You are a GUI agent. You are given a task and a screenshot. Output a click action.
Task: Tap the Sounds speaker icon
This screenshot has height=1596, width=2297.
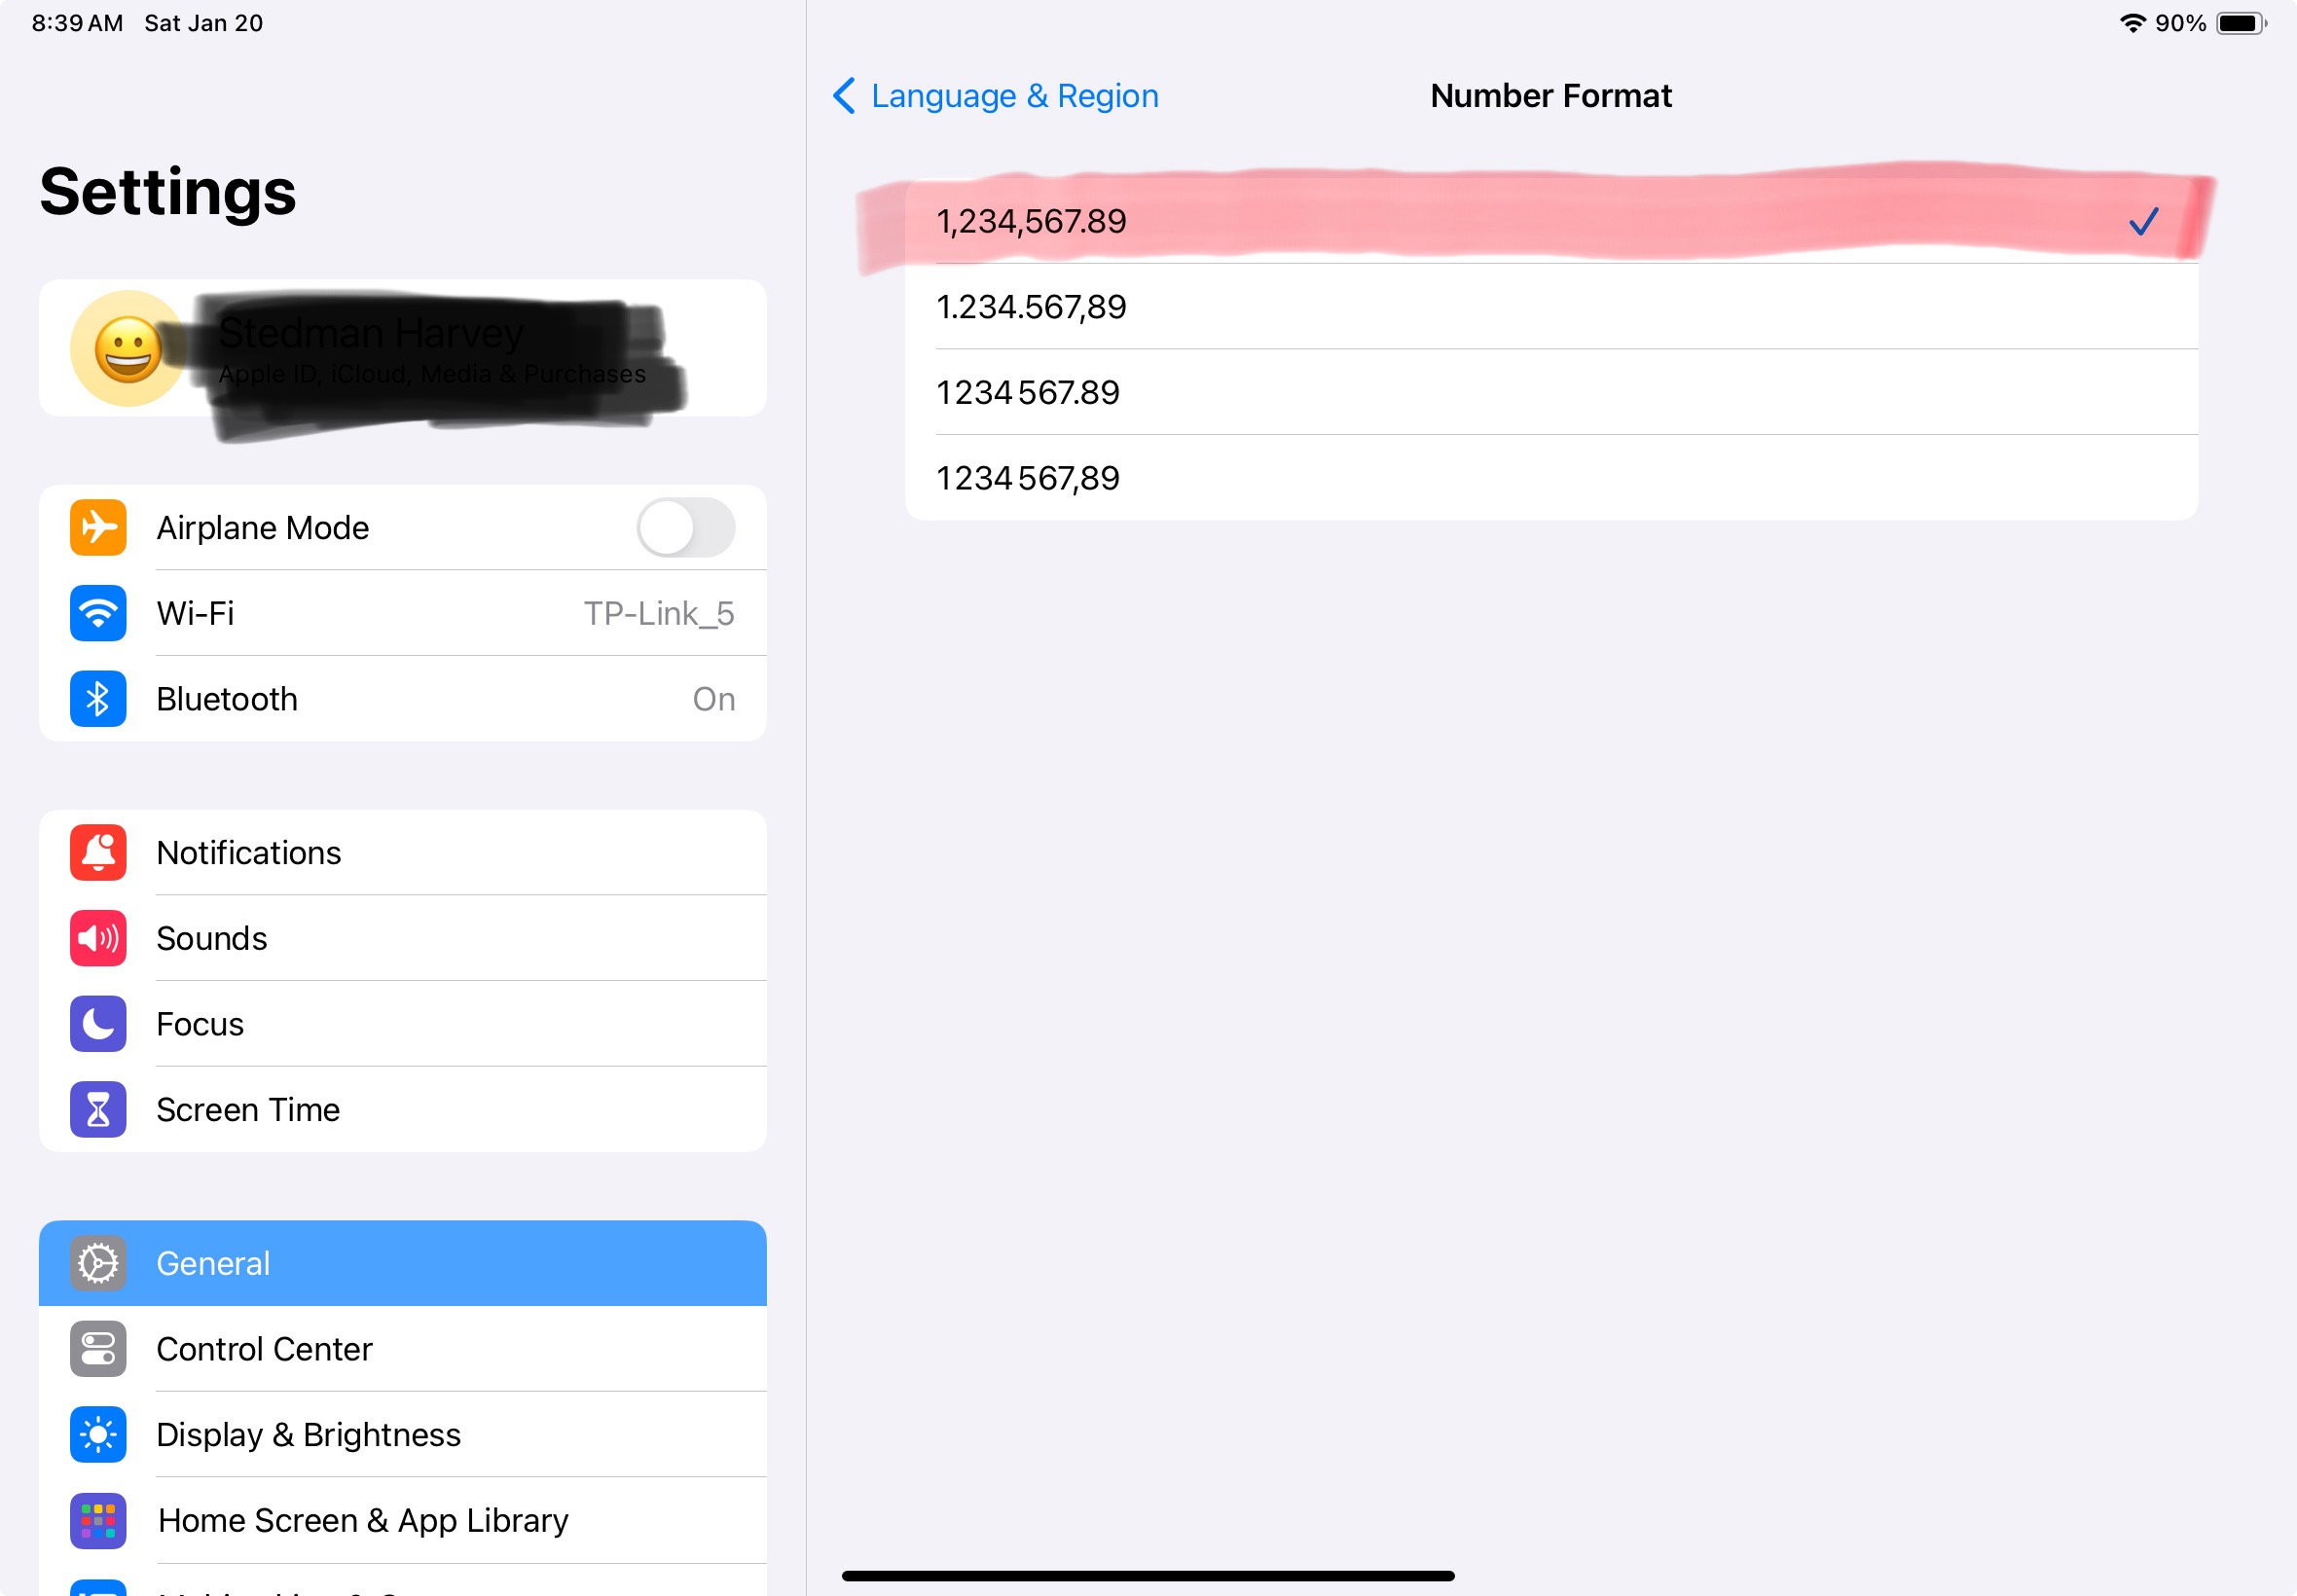(x=98, y=938)
